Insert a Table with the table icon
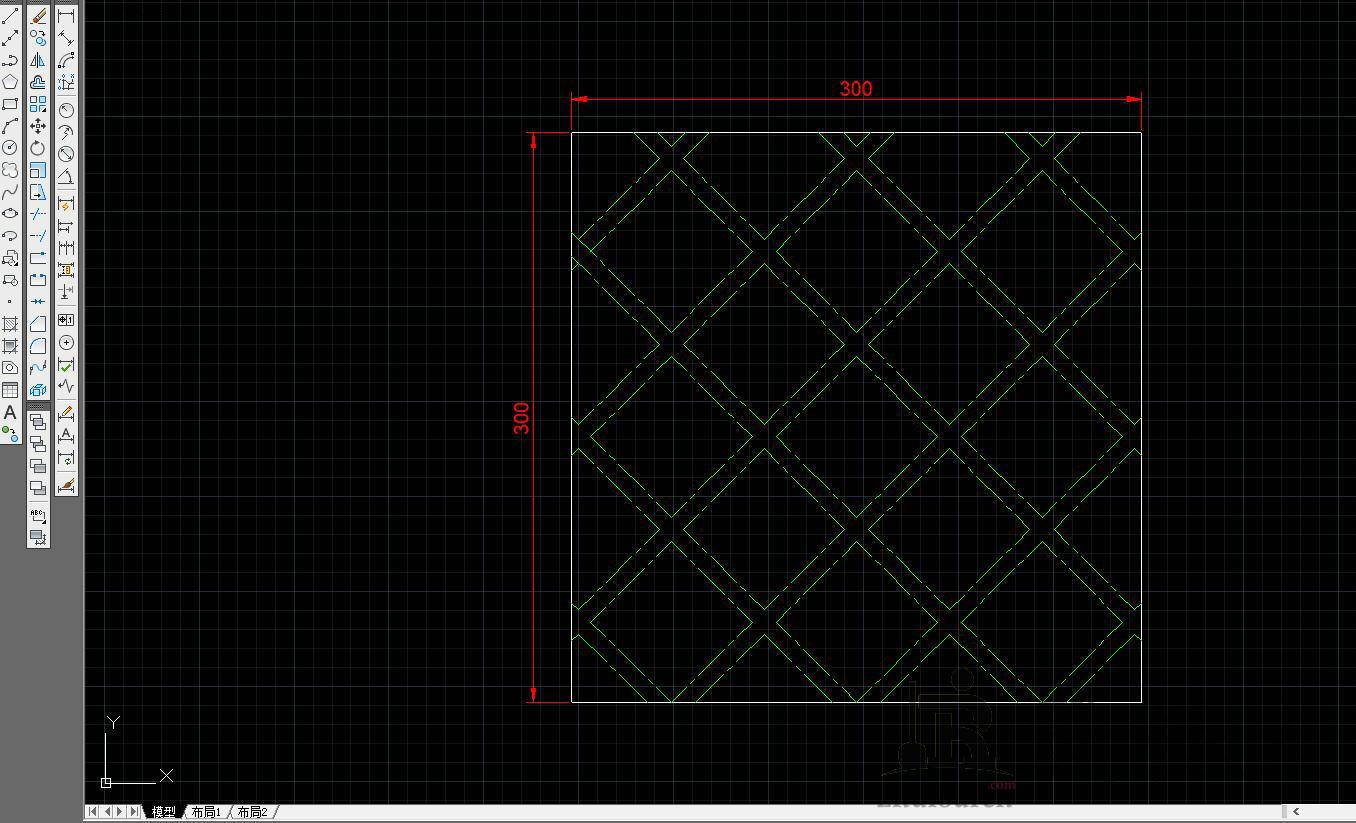Image resolution: width=1356 pixels, height=823 pixels. [10, 390]
